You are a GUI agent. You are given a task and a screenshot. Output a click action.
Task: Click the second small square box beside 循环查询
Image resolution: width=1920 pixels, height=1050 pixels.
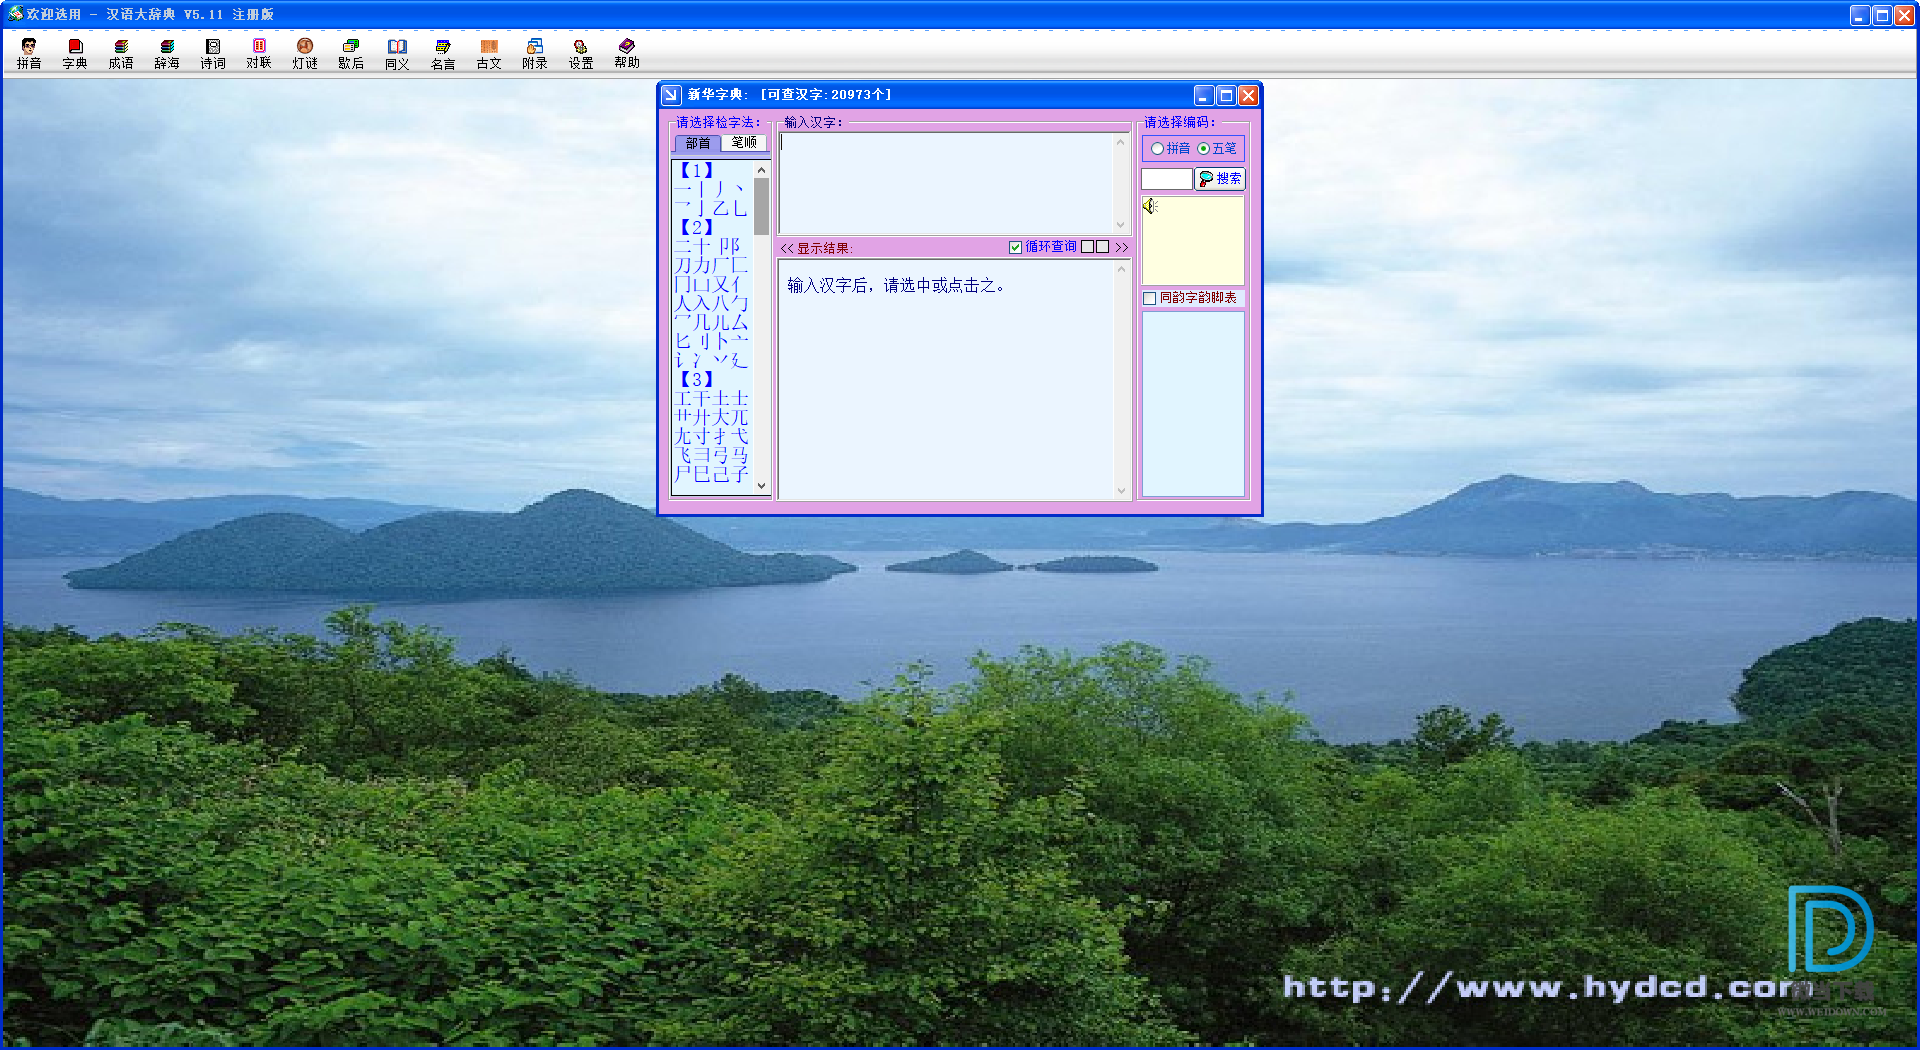(1102, 247)
